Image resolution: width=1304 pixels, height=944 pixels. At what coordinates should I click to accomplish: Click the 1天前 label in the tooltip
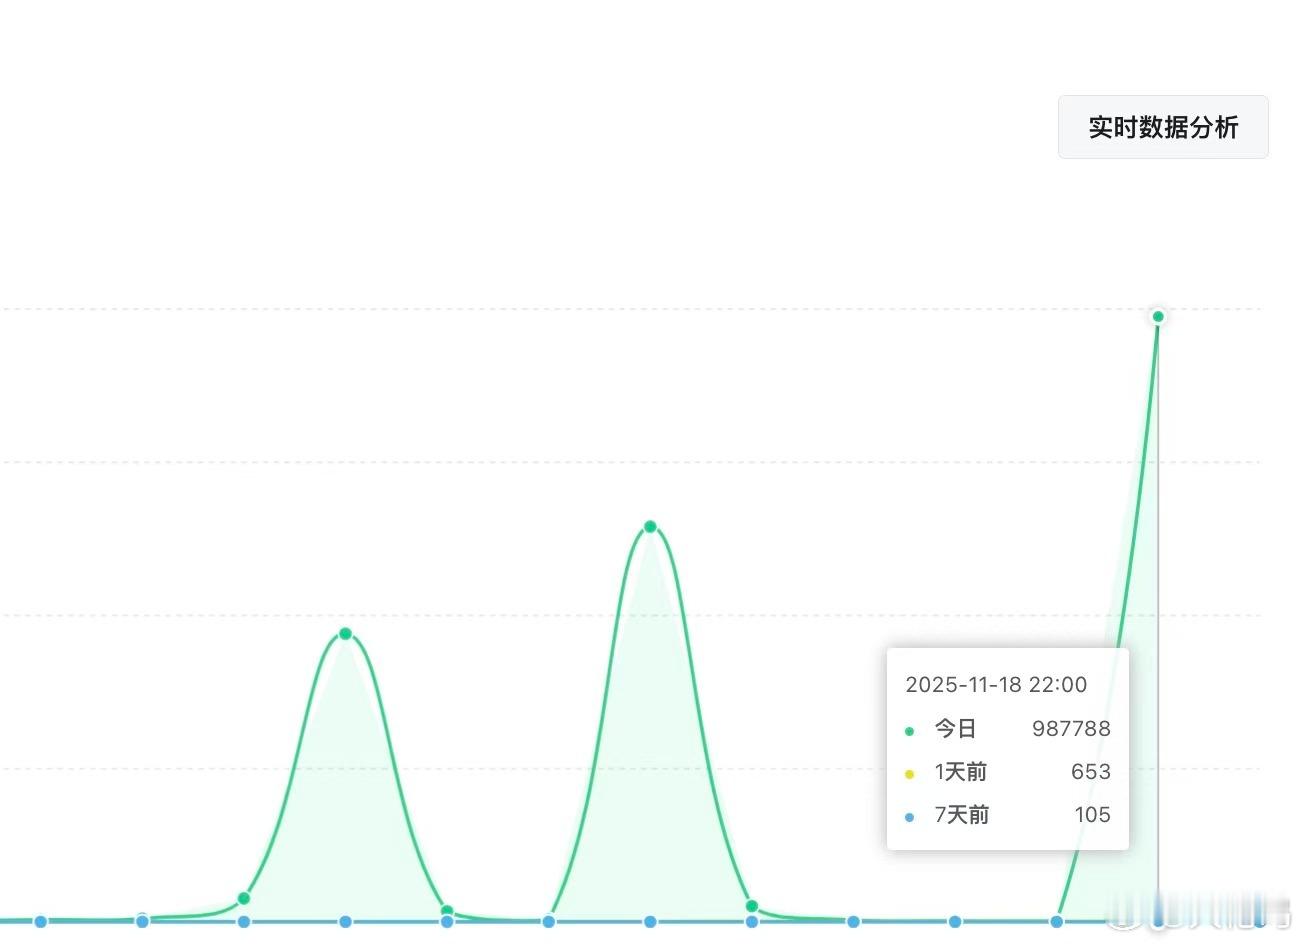(961, 772)
